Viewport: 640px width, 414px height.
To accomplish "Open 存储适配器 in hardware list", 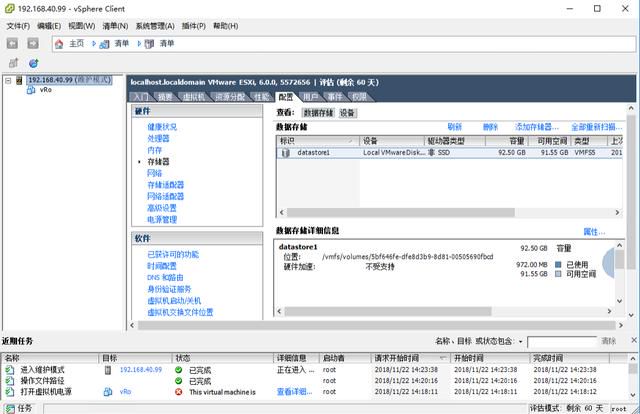I will (x=166, y=185).
